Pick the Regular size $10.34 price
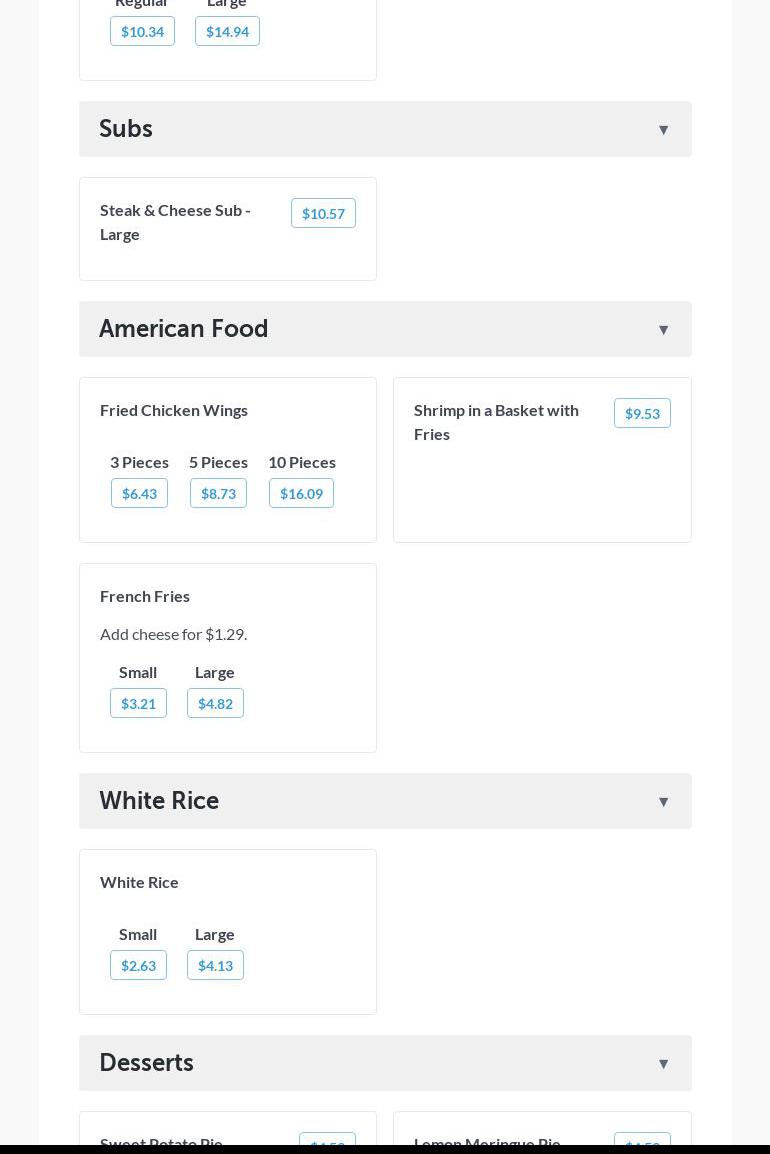The image size is (770, 1154). 142,31
